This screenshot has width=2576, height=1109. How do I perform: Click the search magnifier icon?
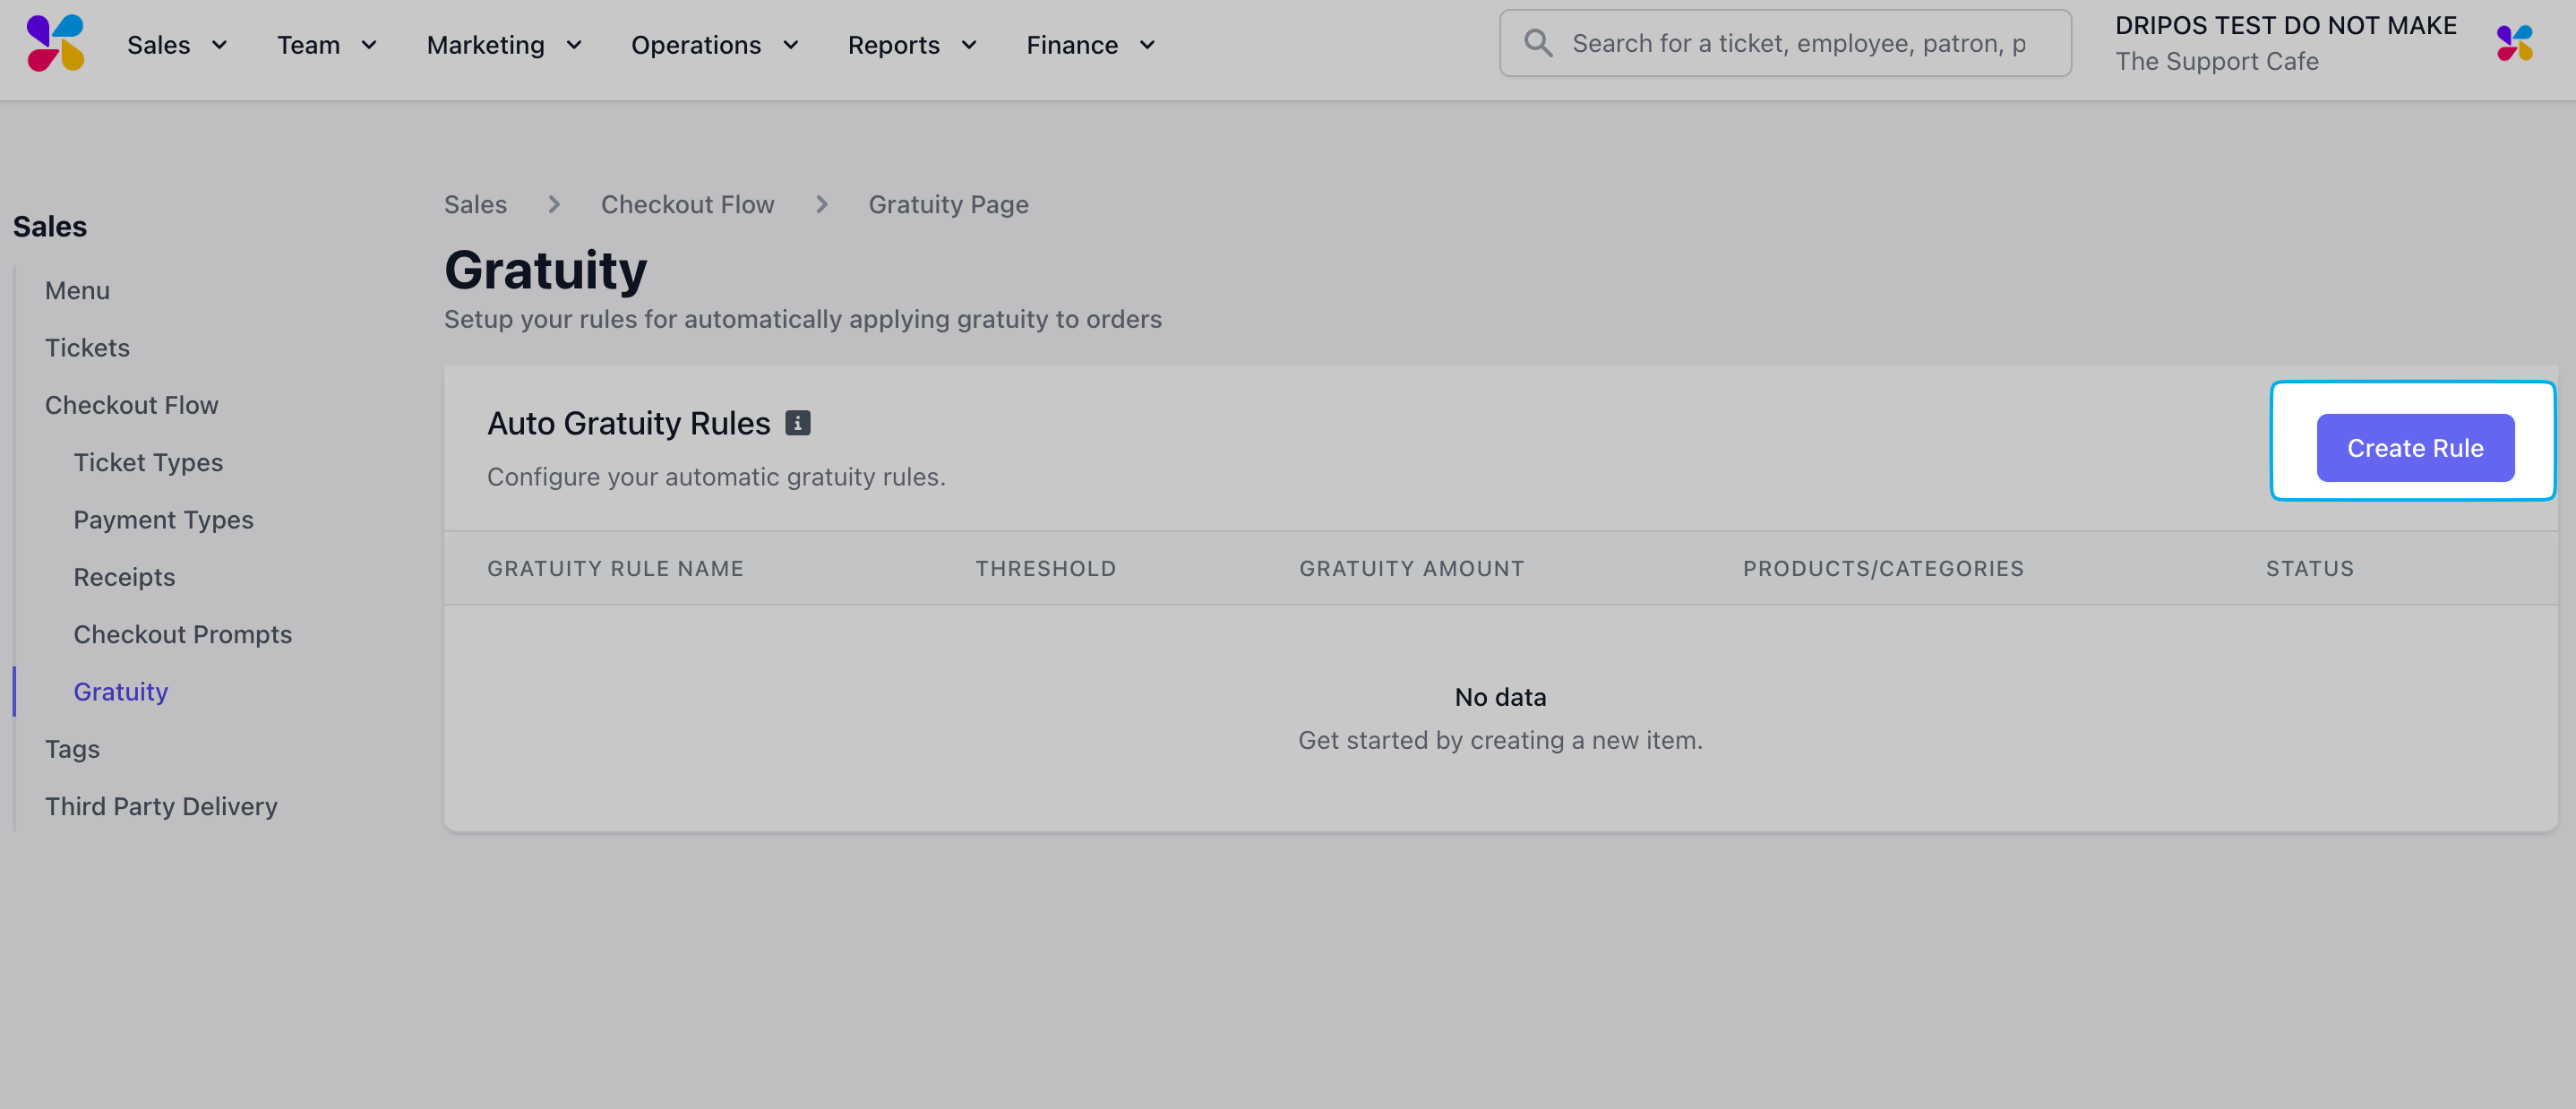tap(1537, 43)
